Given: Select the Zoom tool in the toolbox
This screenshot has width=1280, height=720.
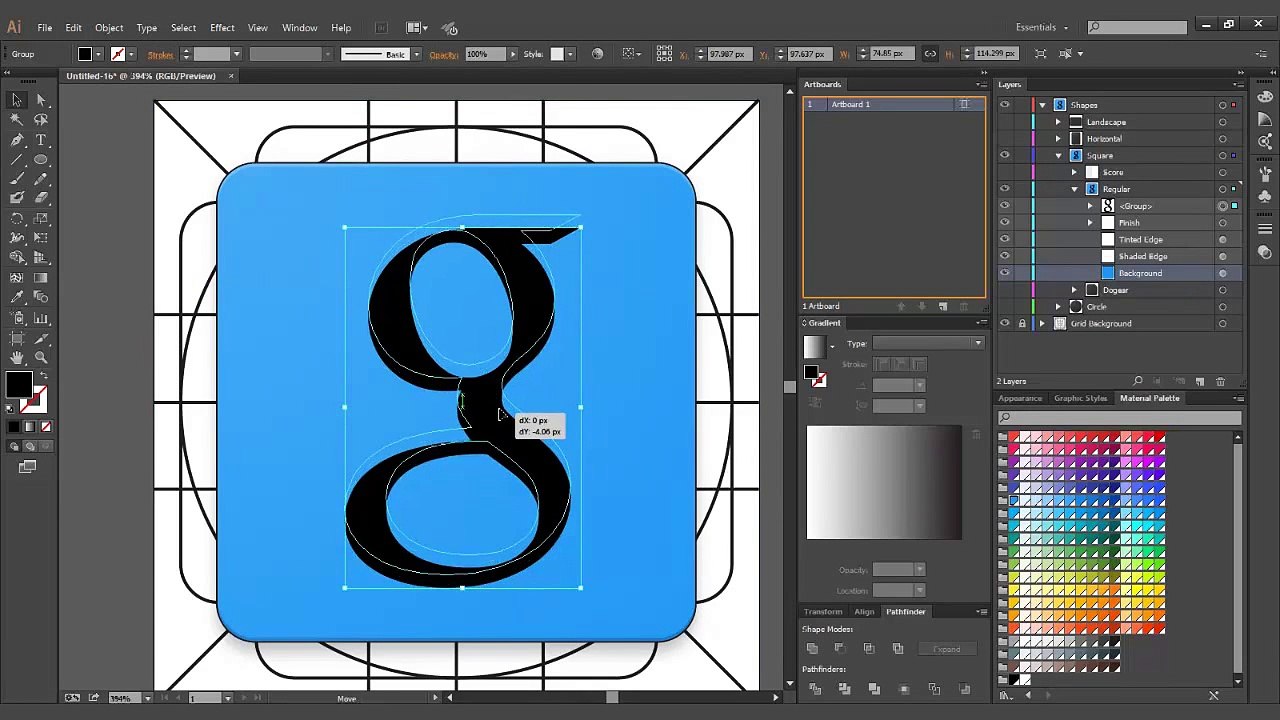Looking at the screenshot, I should point(41,358).
